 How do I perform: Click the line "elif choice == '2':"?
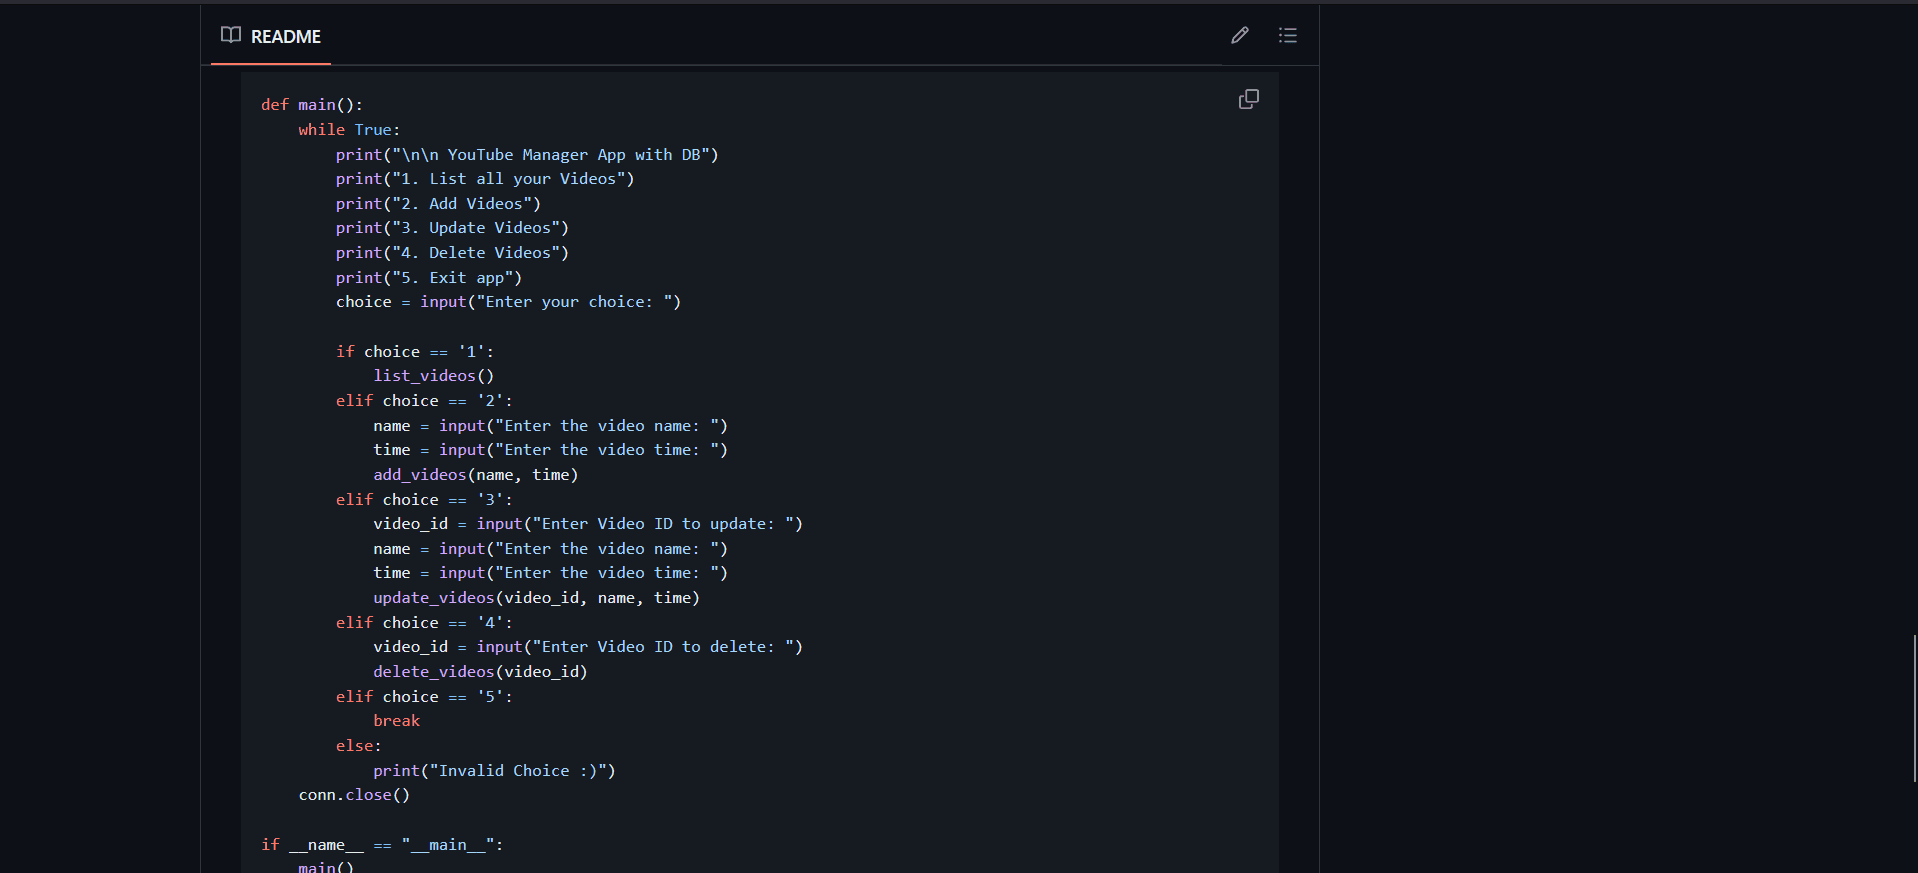click(x=424, y=401)
